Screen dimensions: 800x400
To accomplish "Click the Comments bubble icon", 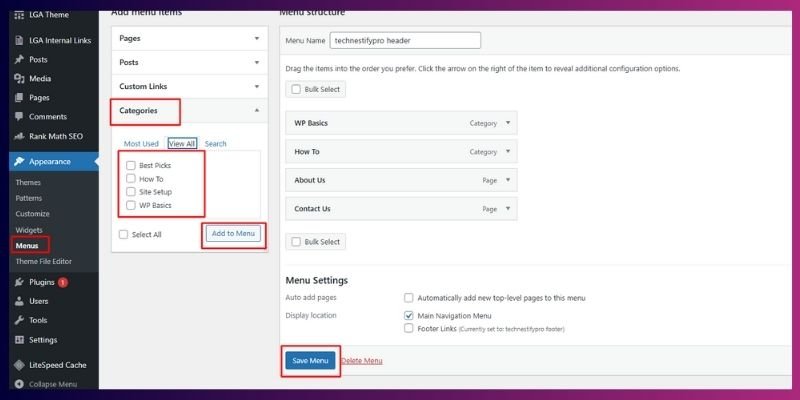I will (x=19, y=116).
